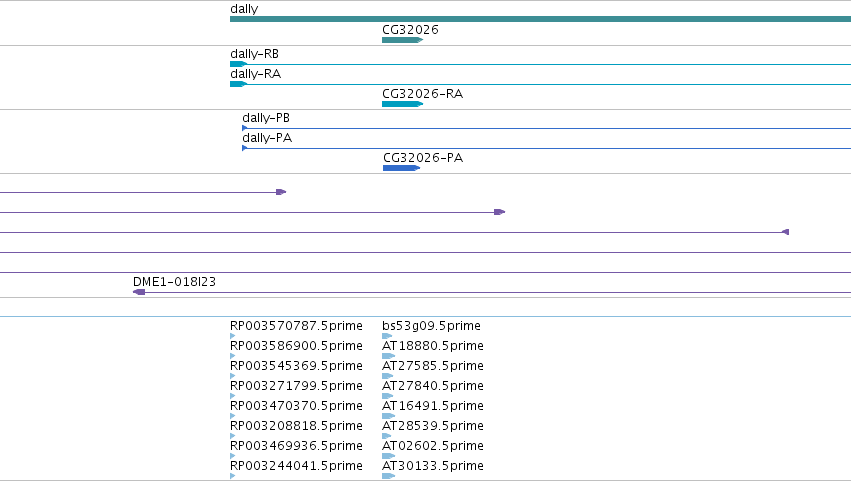
Task: Select the RP003469936.5prime EST marker
Action: [233, 455]
